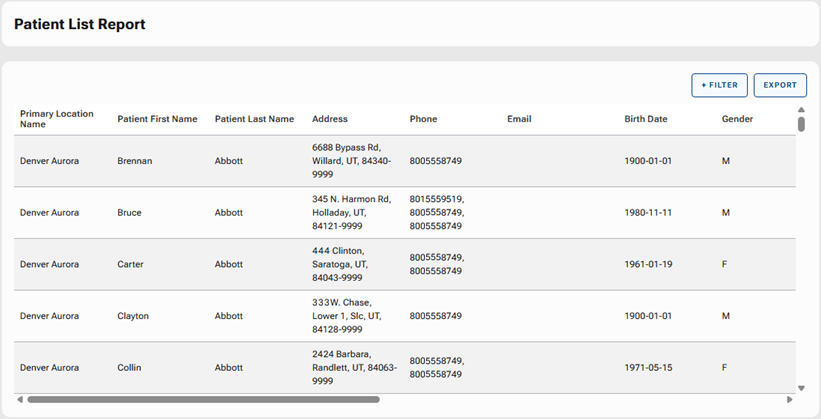Click the vertical scrollbar up arrow
The image size is (821, 419).
[801, 110]
